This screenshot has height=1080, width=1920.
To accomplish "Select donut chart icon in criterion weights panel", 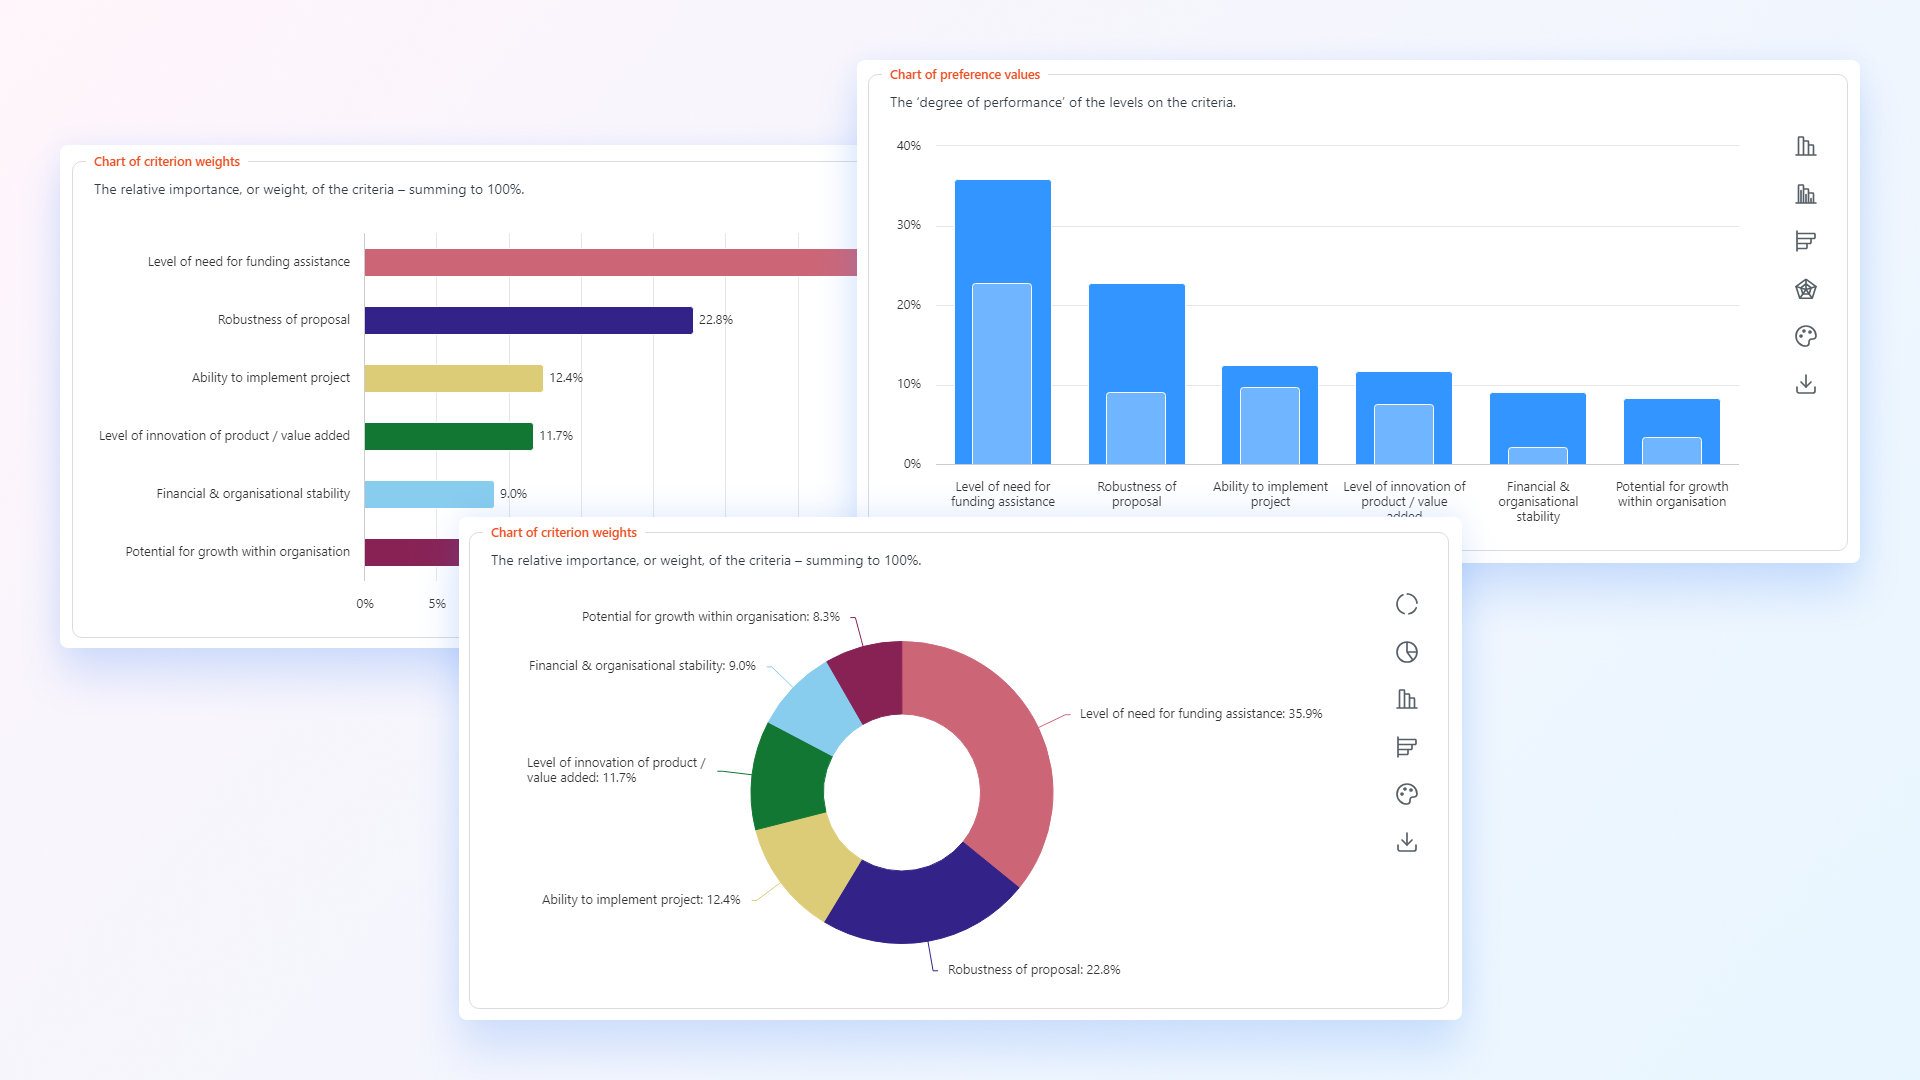I will click(x=1406, y=604).
